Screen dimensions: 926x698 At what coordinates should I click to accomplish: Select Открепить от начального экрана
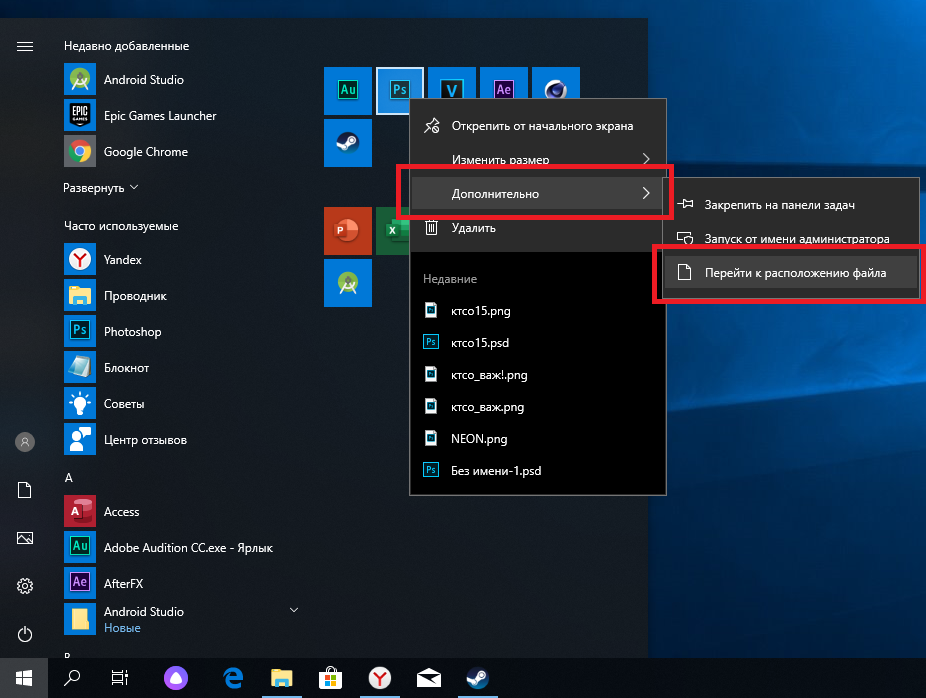click(x=538, y=126)
